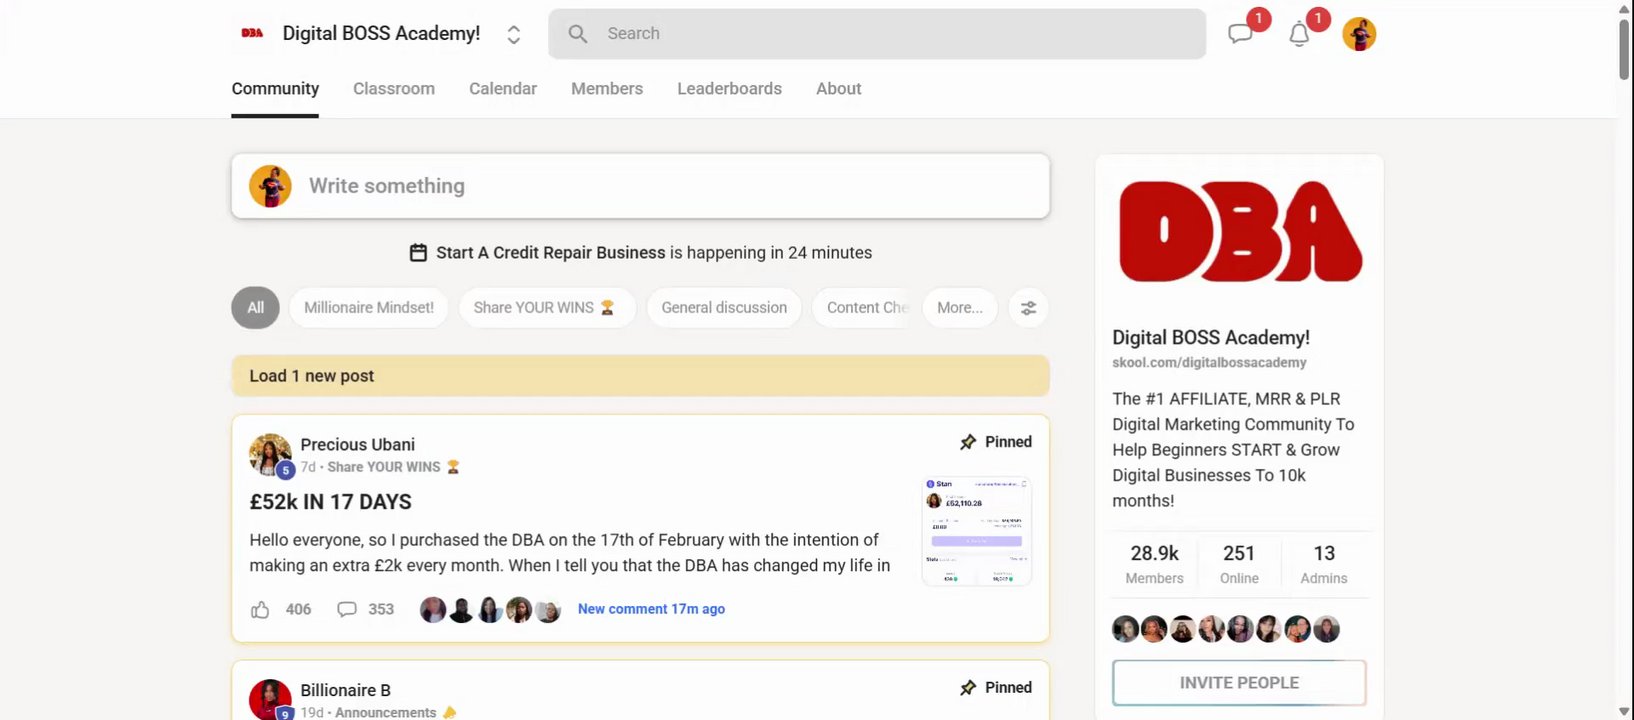Screen dimensions: 1634x720
Task: Click the calendar event icon
Action: (x=418, y=253)
